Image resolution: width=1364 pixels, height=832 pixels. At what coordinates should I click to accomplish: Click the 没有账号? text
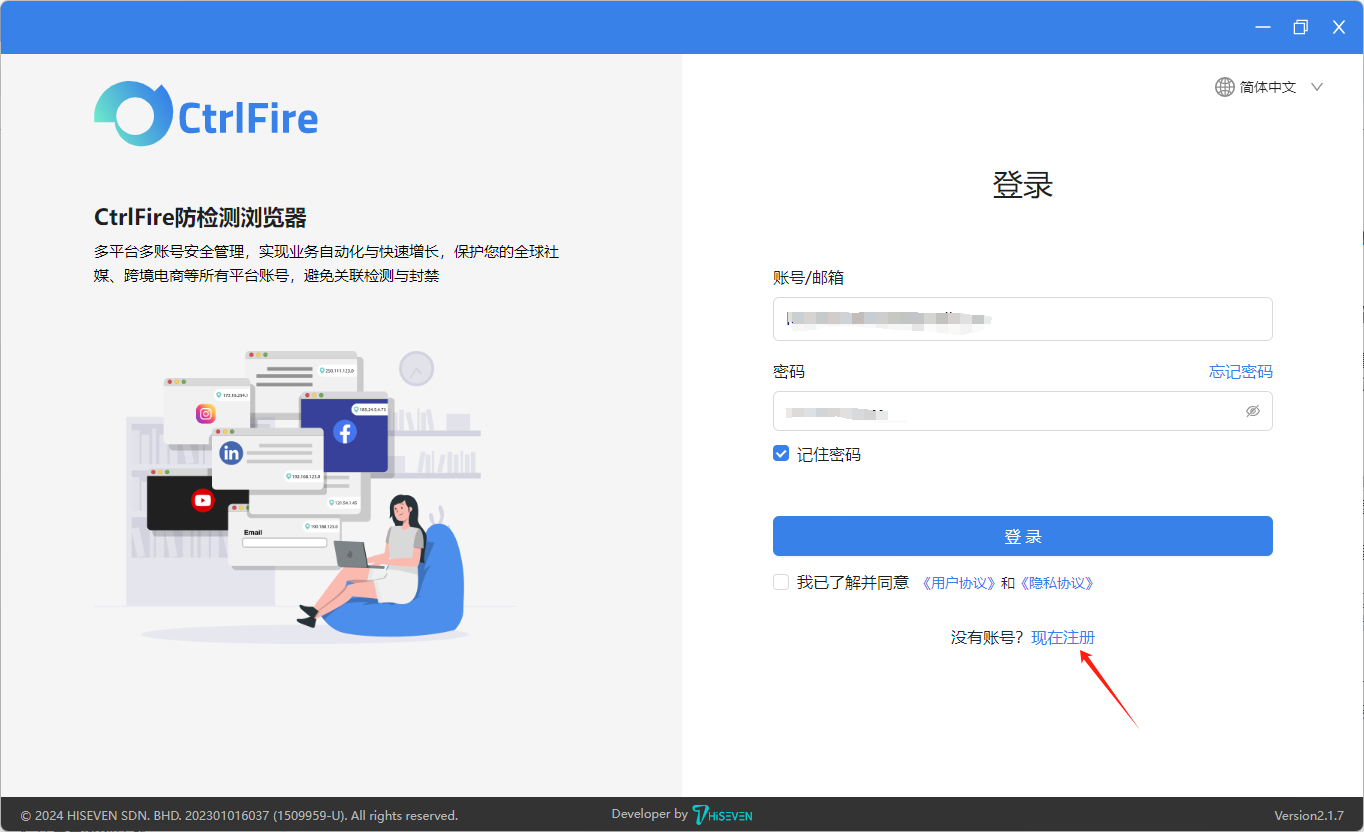[987, 638]
